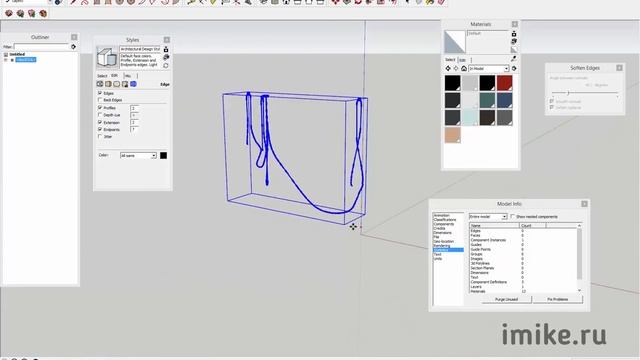Viewport: 640px width, 360px height.
Task: Open Watermark settings icon in Styles panel
Action: [125, 84]
